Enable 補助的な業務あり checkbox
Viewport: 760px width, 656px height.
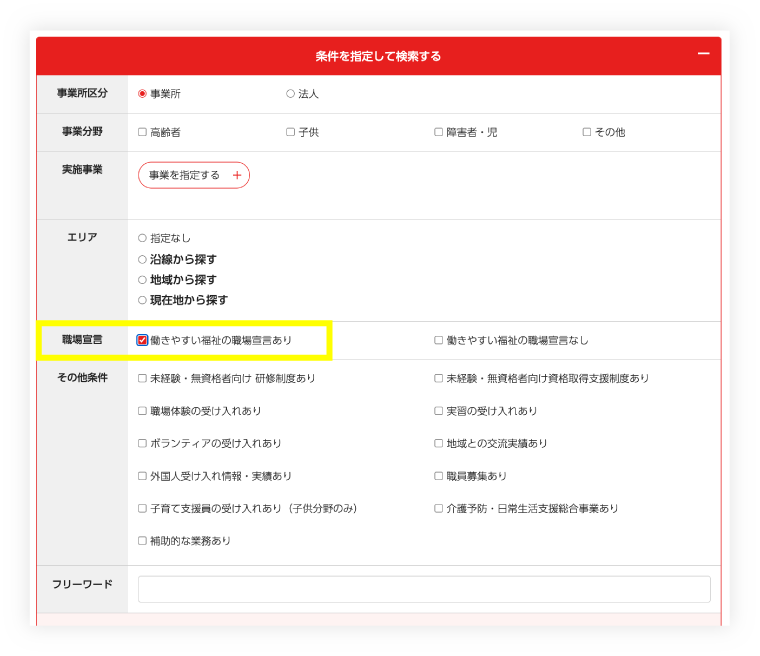tap(142, 541)
